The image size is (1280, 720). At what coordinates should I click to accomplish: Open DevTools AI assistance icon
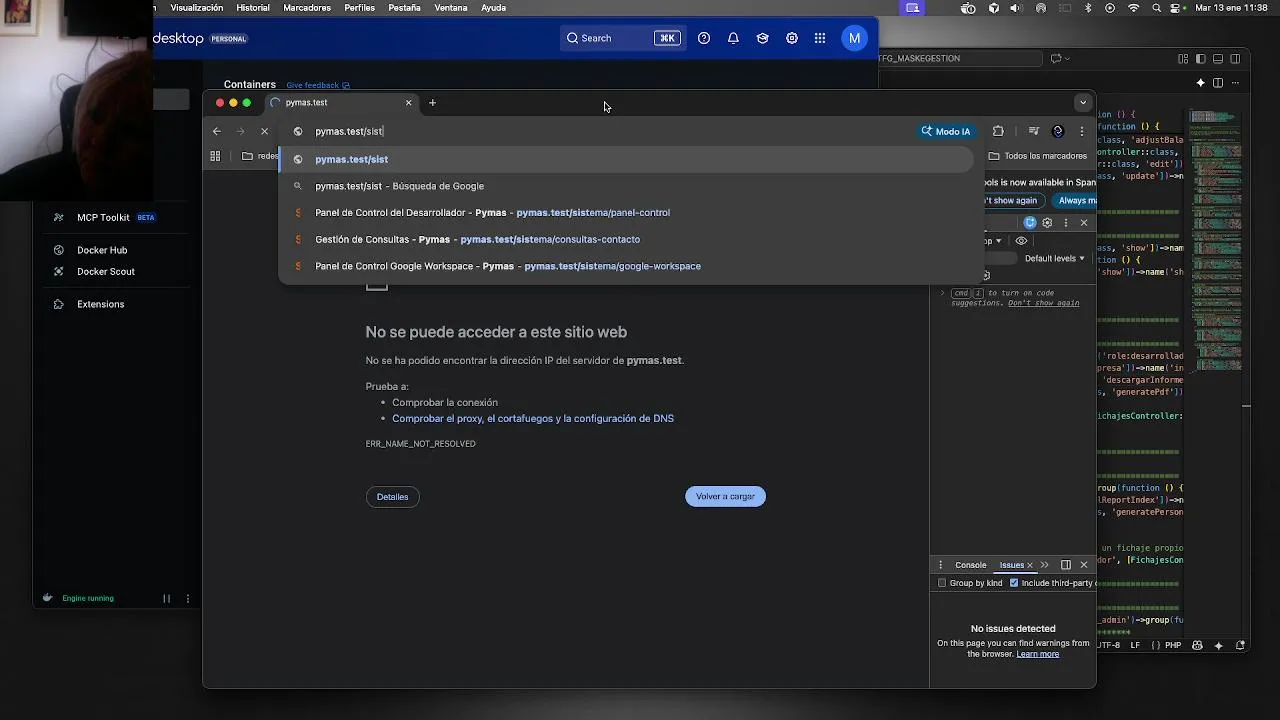click(x=1030, y=223)
